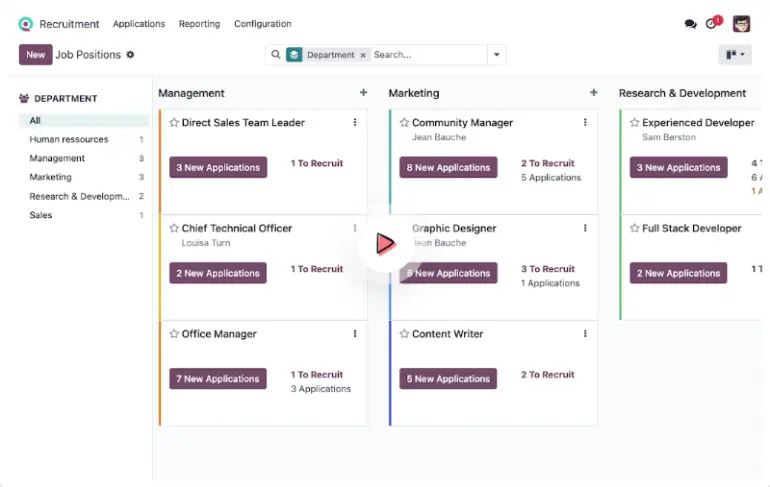This screenshot has width=770, height=487.
Task: Open the Reporting menu
Action: pyautogui.click(x=199, y=24)
